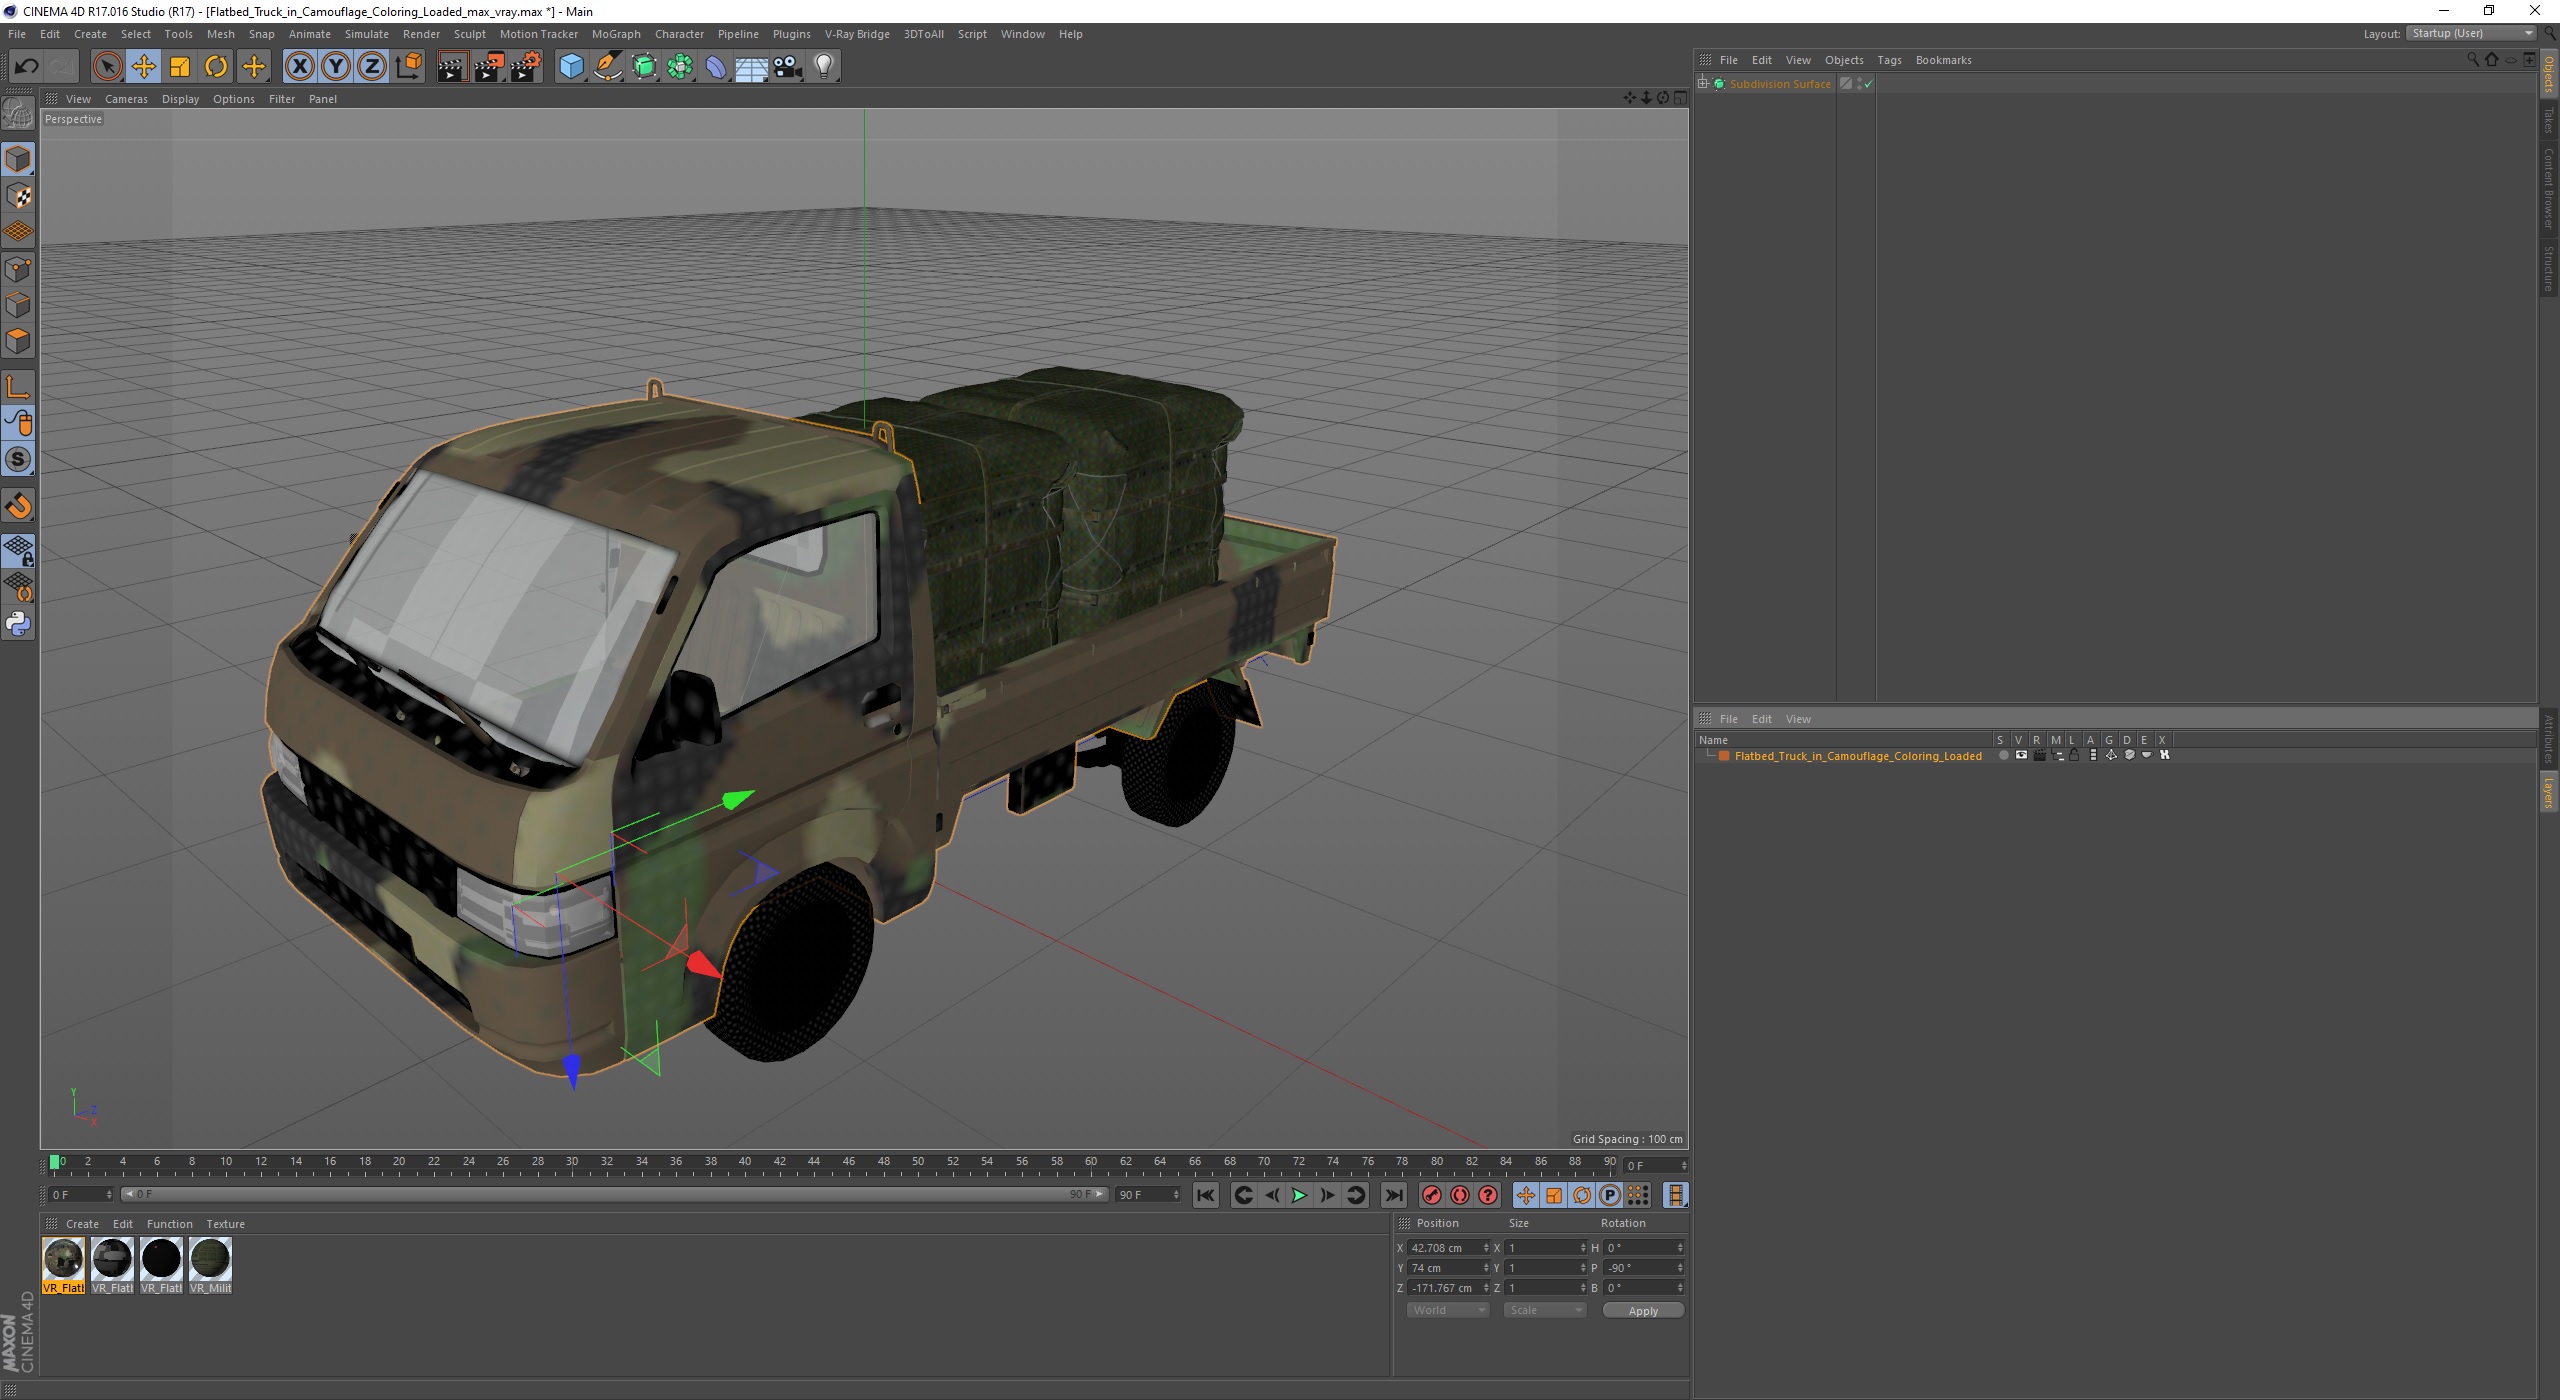Click the Apply button in coordinates
The width and height of the screenshot is (2560, 1400).
point(1643,1311)
